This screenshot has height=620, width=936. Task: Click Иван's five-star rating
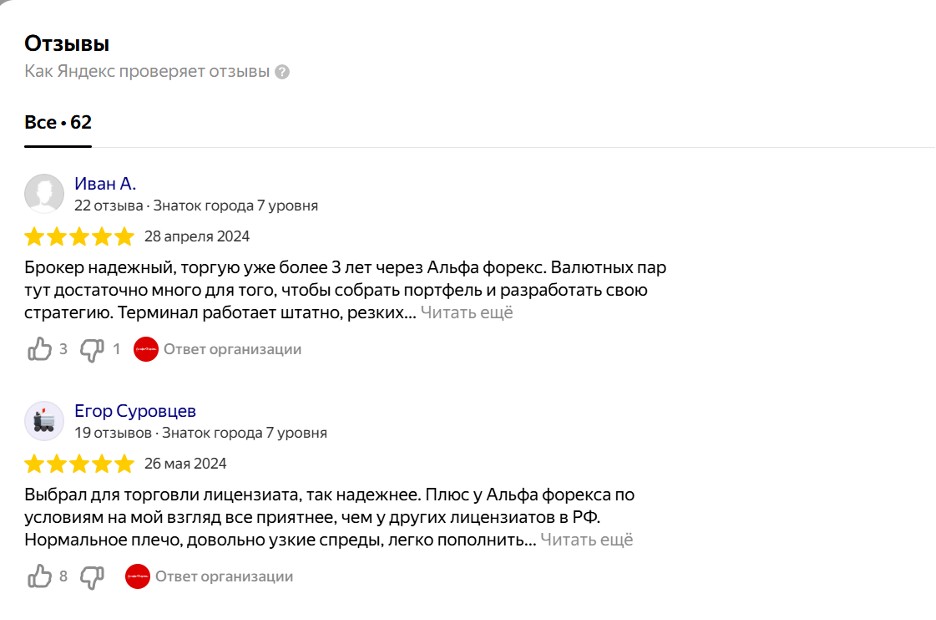[79, 237]
